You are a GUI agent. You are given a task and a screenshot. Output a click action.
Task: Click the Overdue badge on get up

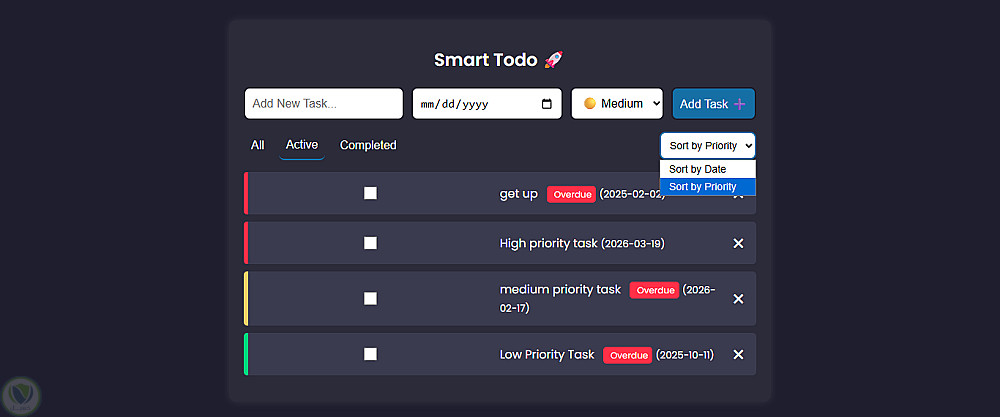pos(572,194)
